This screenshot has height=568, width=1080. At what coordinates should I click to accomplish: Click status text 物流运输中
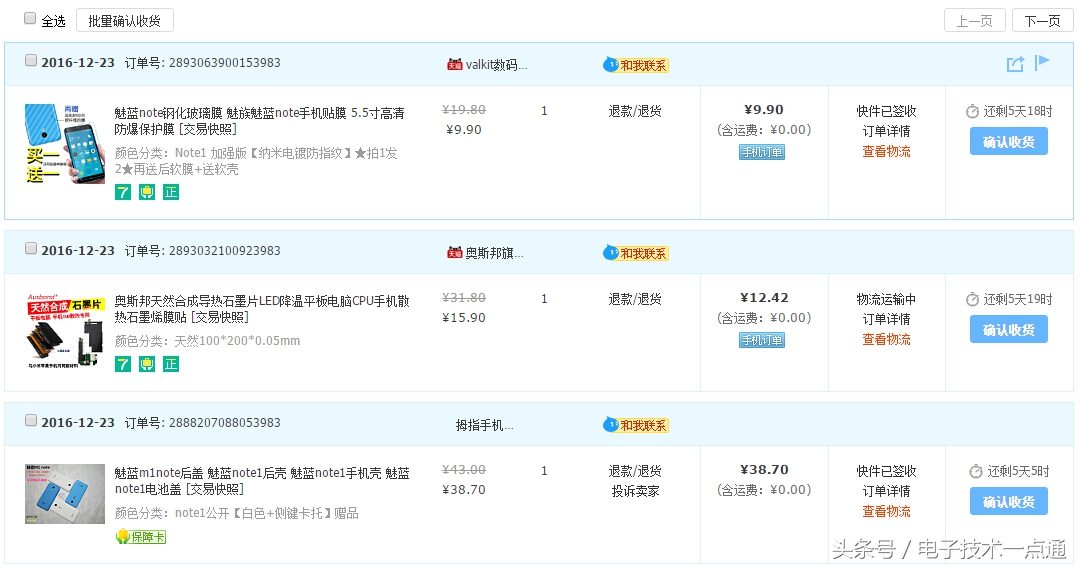click(886, 299)
